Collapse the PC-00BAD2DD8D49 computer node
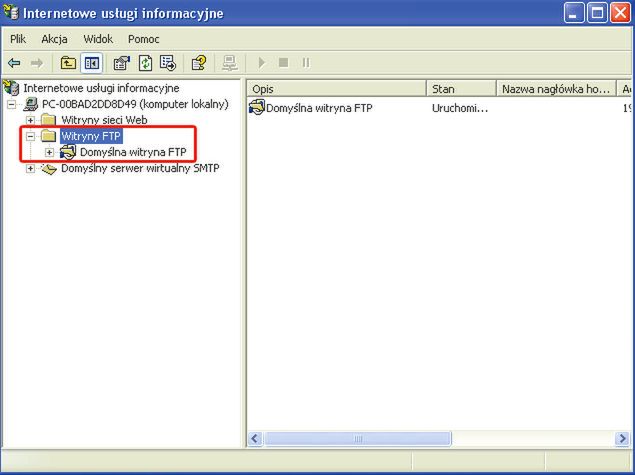Screen dimensions: 635x475 click(11, 104)
